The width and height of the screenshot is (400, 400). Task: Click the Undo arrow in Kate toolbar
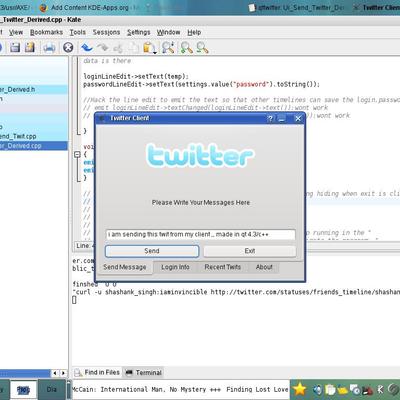[87, 47]
